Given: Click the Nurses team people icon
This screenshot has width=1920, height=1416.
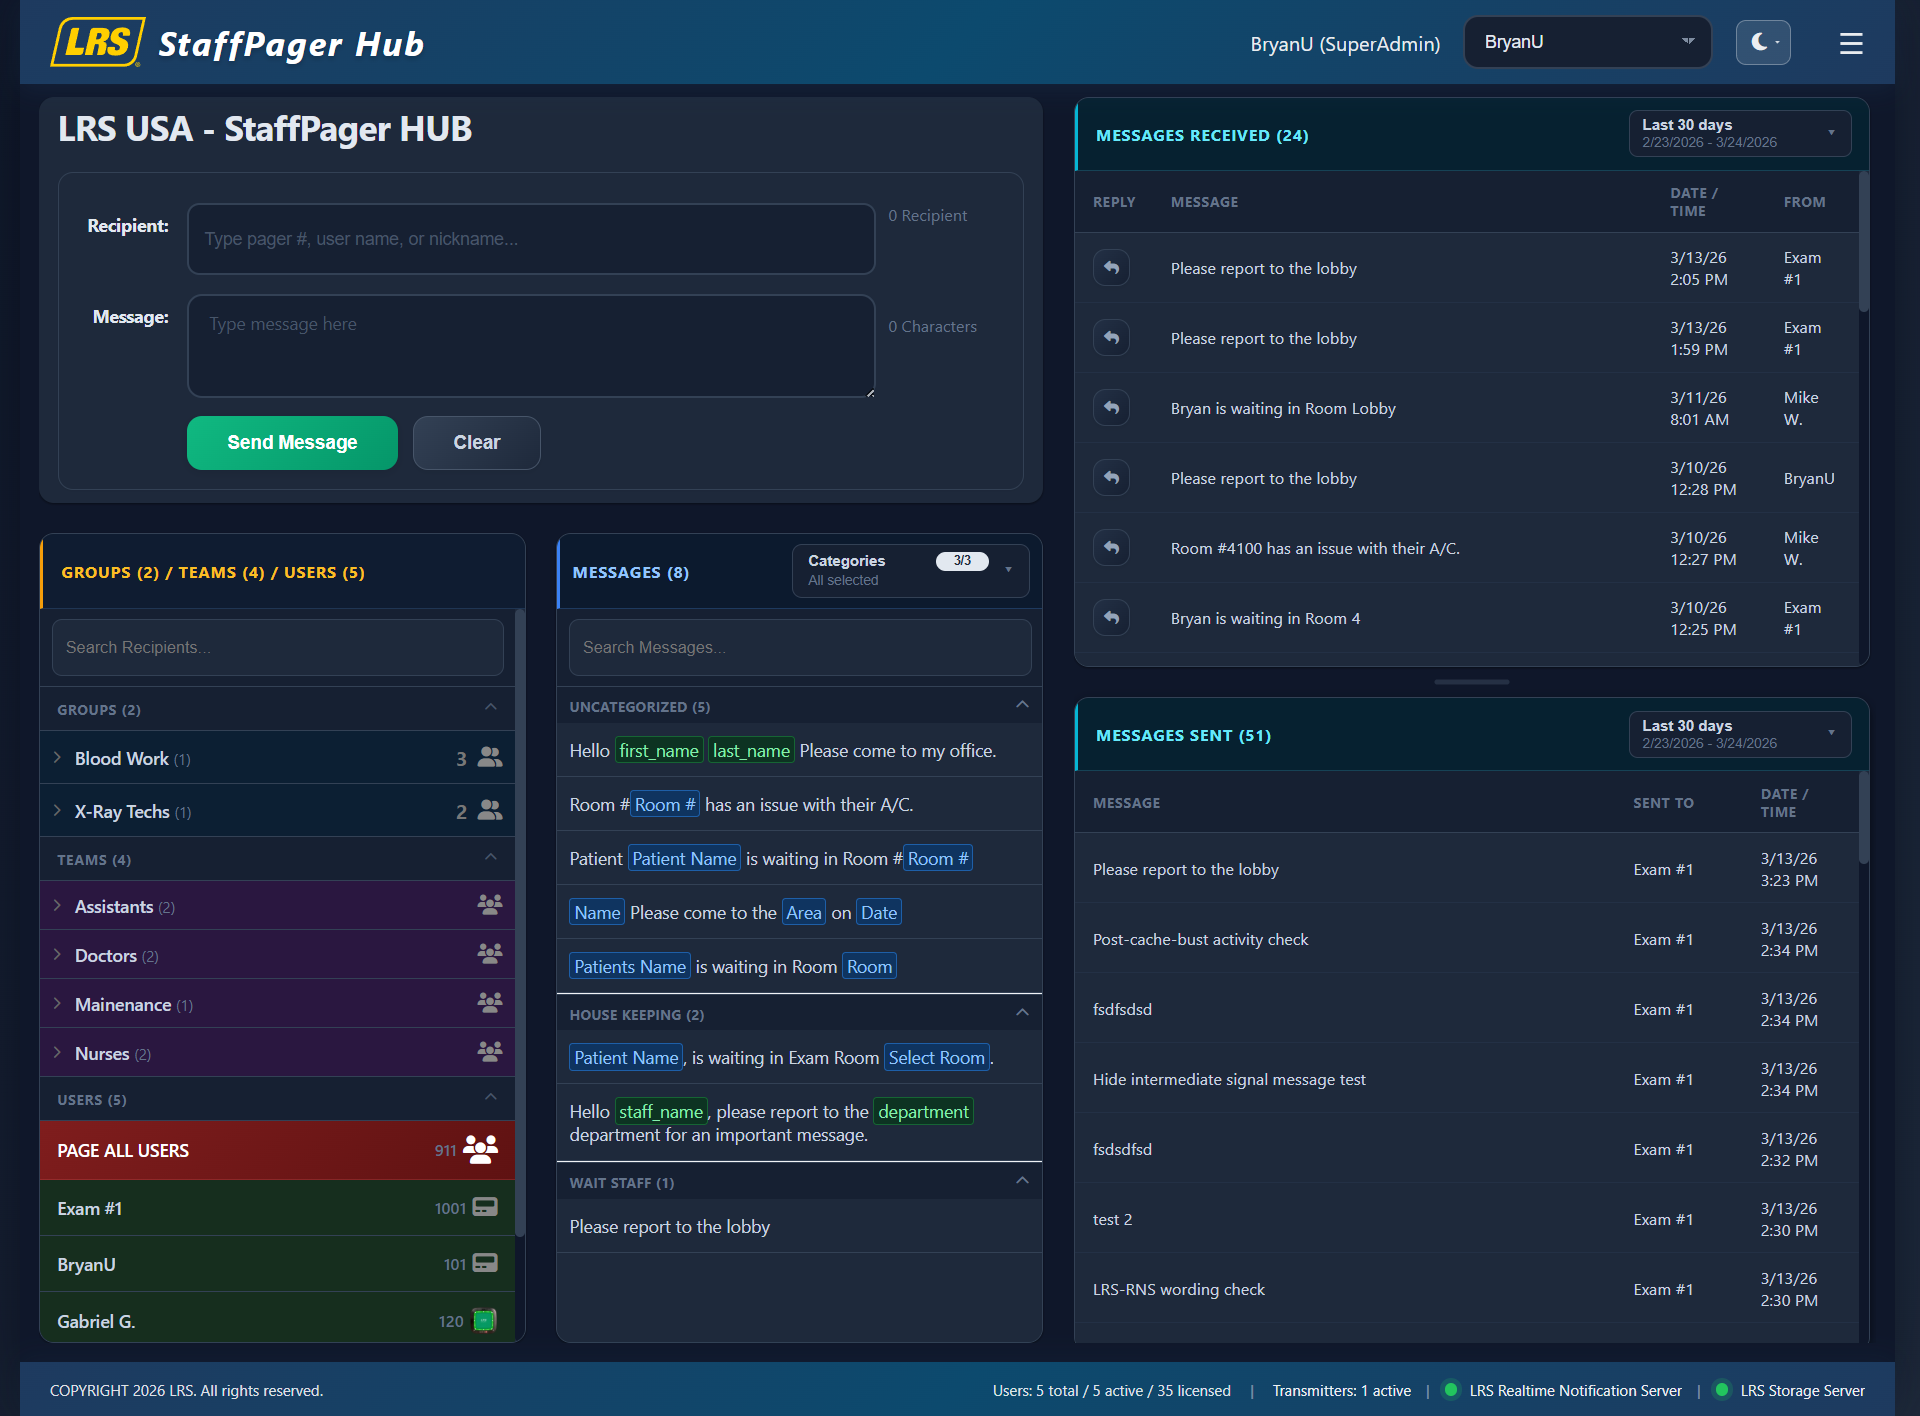Looking at the screenshot, I should [490, 1051].
